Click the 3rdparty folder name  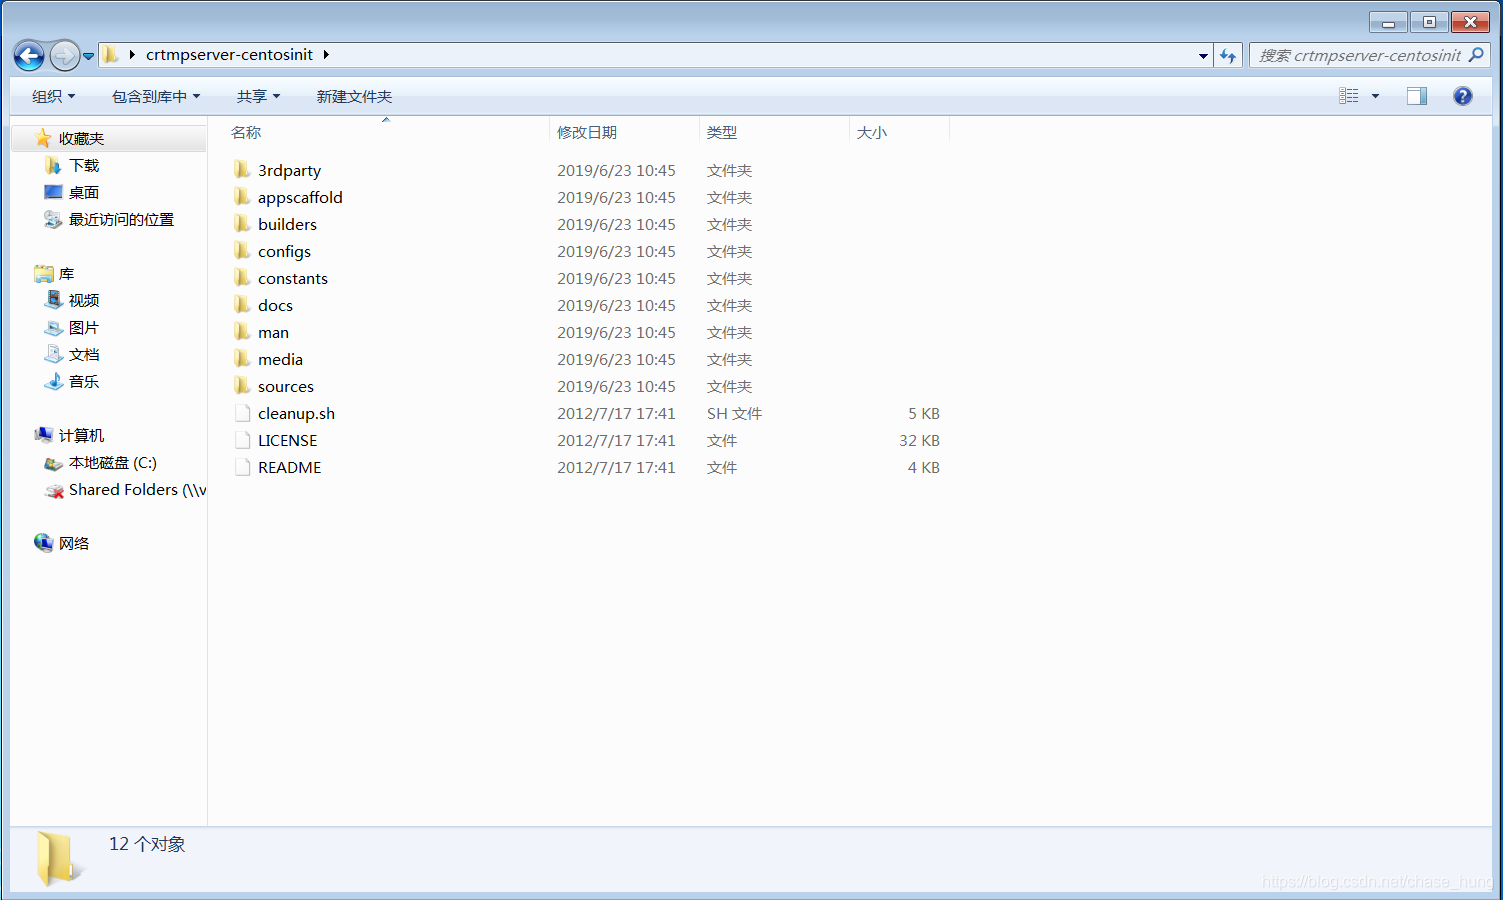(x=289, y=171)
